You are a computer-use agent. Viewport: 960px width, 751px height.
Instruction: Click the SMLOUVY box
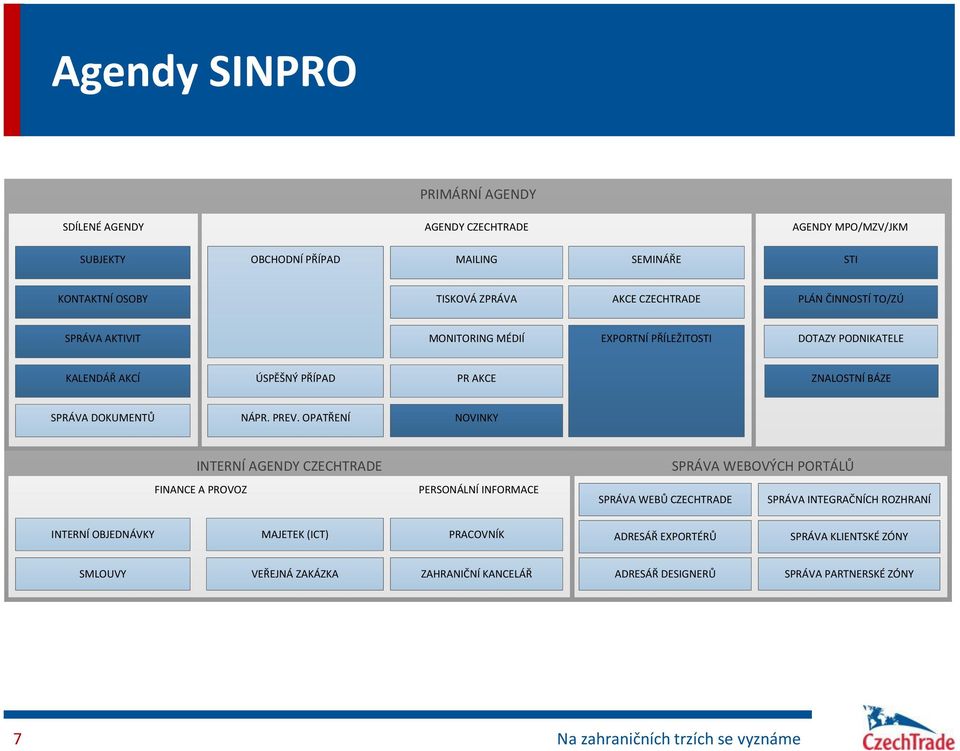pos(103,574)
